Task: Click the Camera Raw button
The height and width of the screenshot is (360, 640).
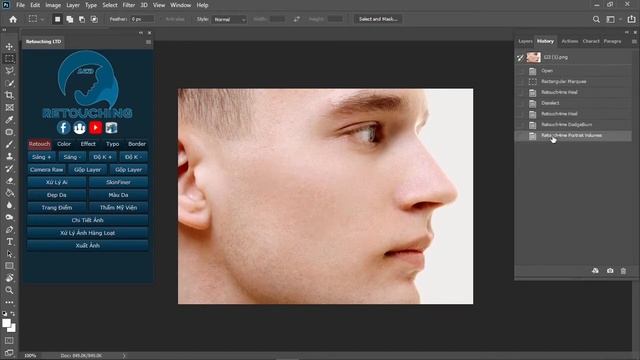Action: (x=47, y=169)
